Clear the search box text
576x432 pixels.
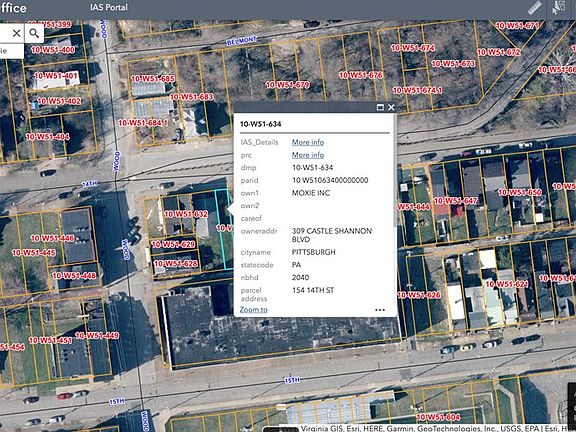[x=16, y=33]
